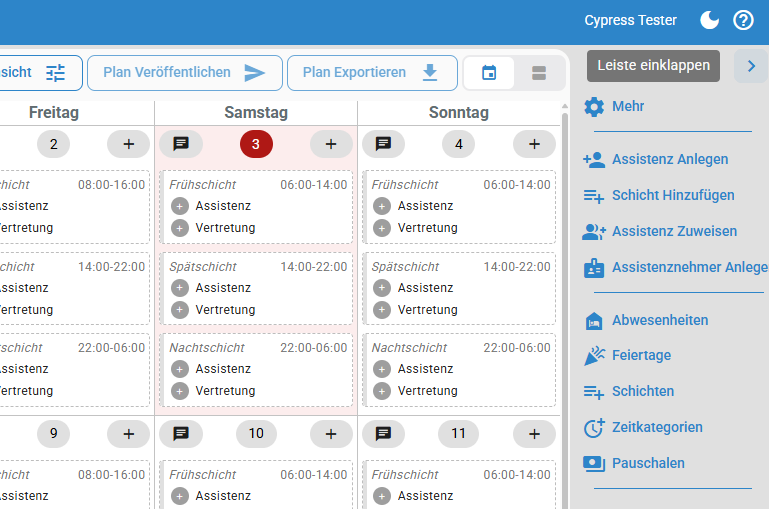Click the Plan Veröffentlichen button
Image resolution: width=769 pixels, height=509 pixels.
(x=185, y=73)
